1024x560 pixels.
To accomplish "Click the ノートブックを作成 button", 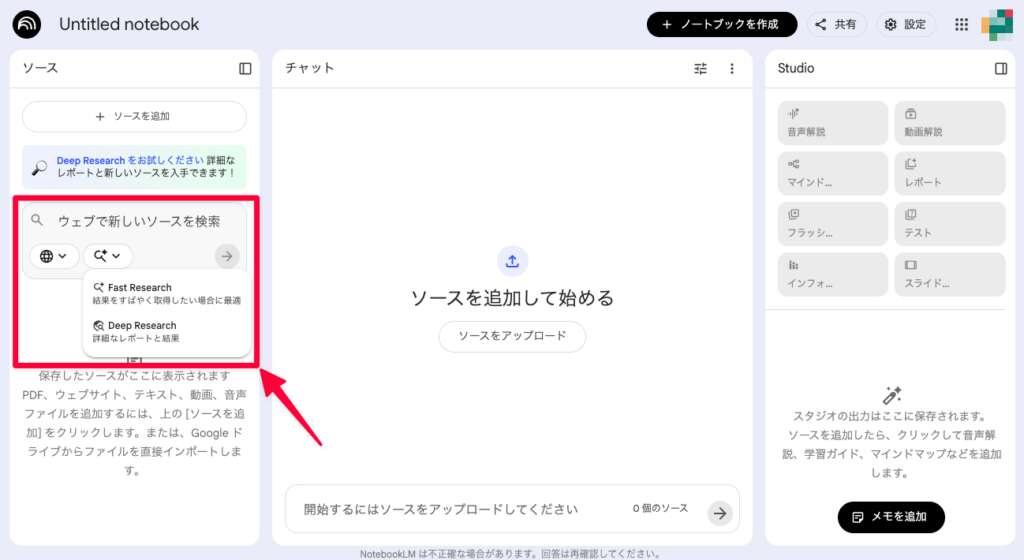I will click(722, 24).
